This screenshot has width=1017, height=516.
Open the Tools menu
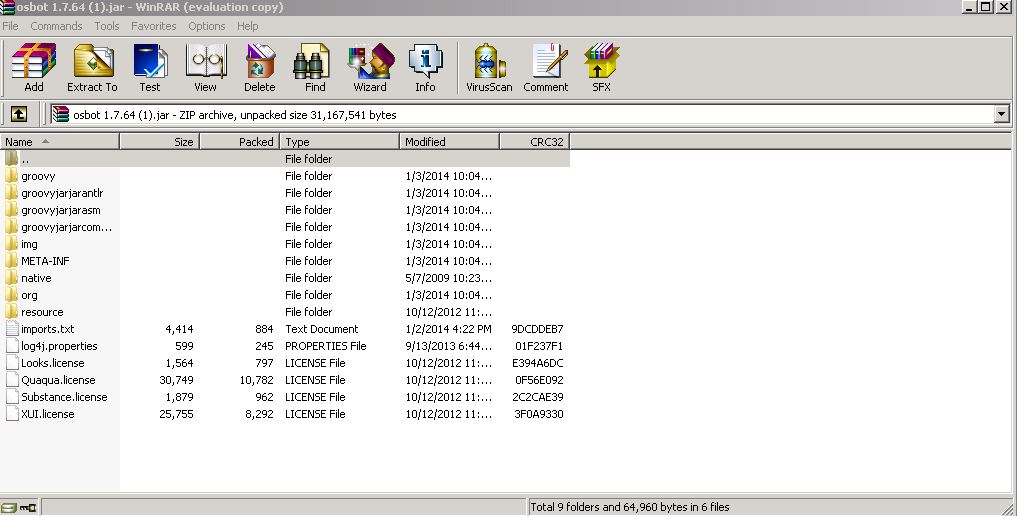[x=106, y=26]
